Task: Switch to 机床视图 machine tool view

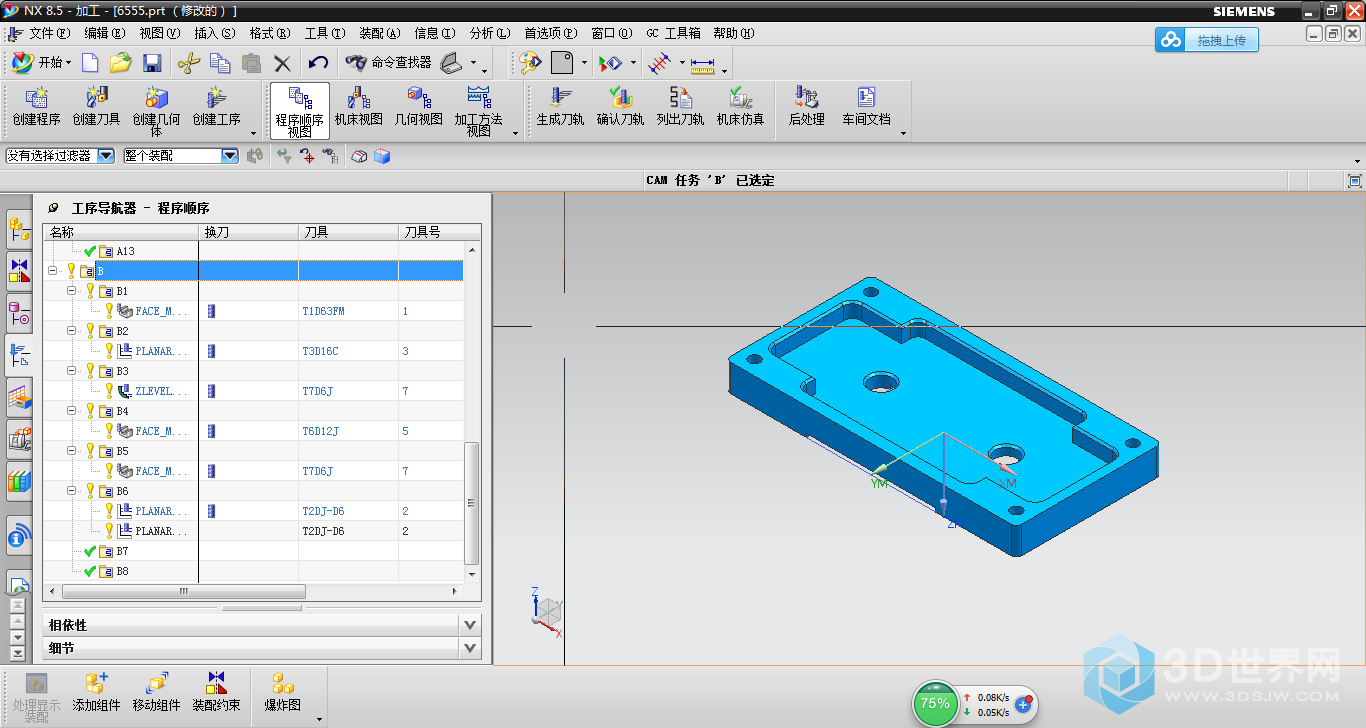Action: (x=359, y=106)
